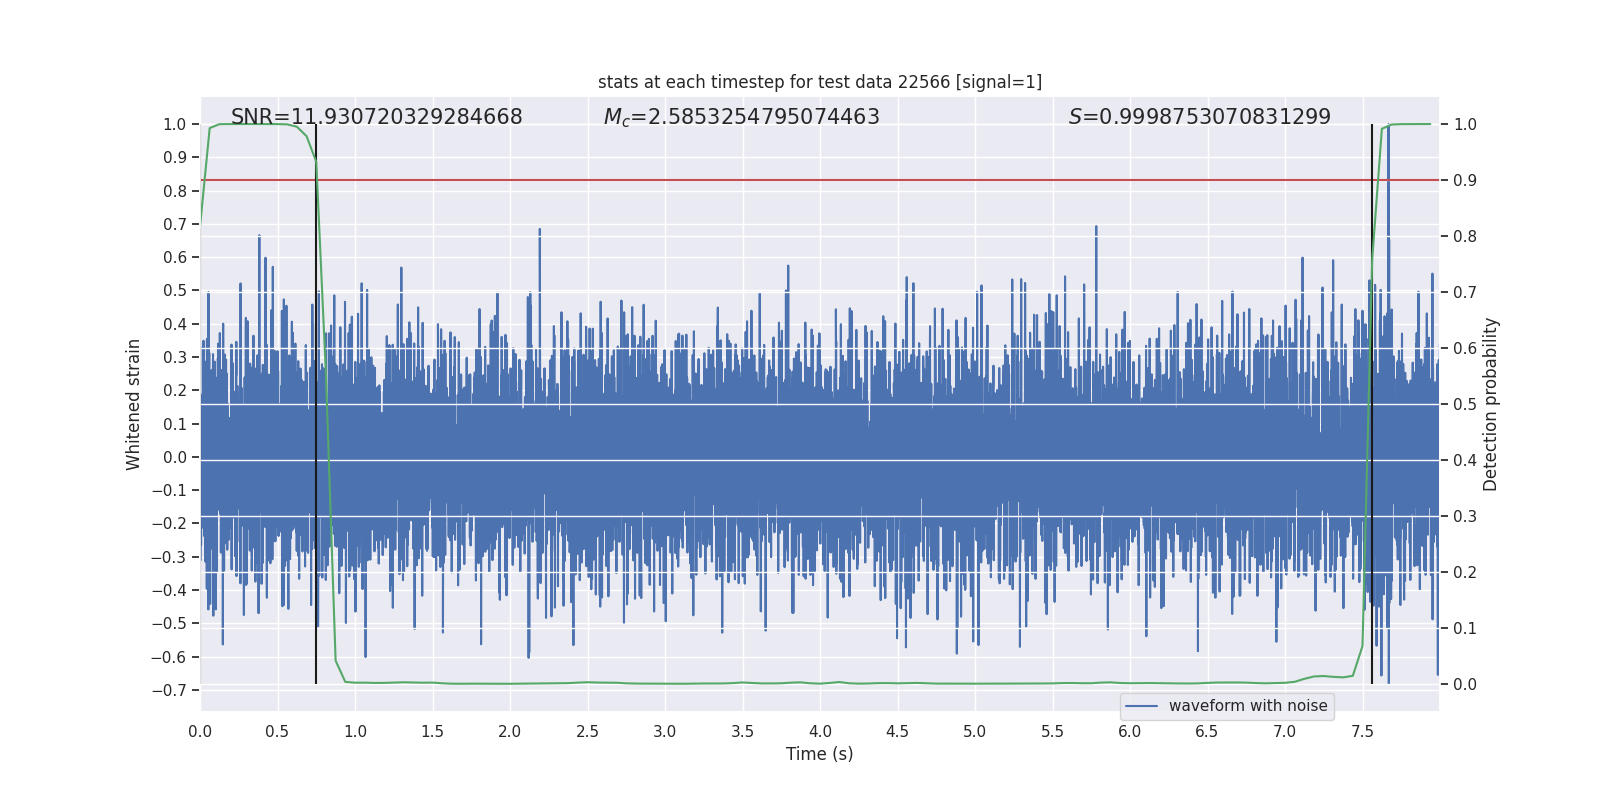The height and width of the screenshot is (800, 1600).
Task: Click the blue line sample in legend
Action: click(x=1141, y=706)
